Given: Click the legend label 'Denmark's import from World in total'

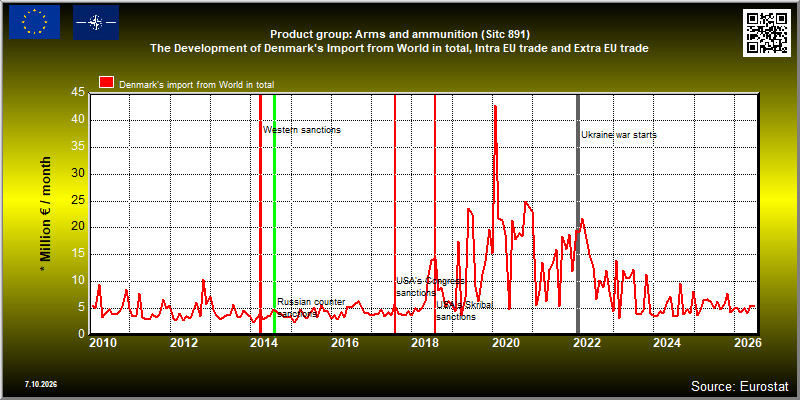Looking at the screenshot, I should tap(197, 85).
